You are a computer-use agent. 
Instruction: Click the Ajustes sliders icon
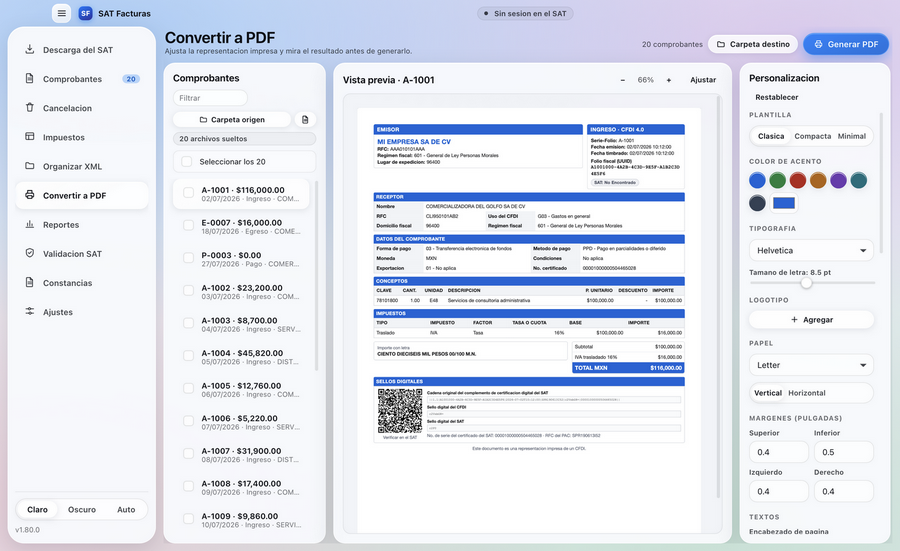click(x=29, y=312)
